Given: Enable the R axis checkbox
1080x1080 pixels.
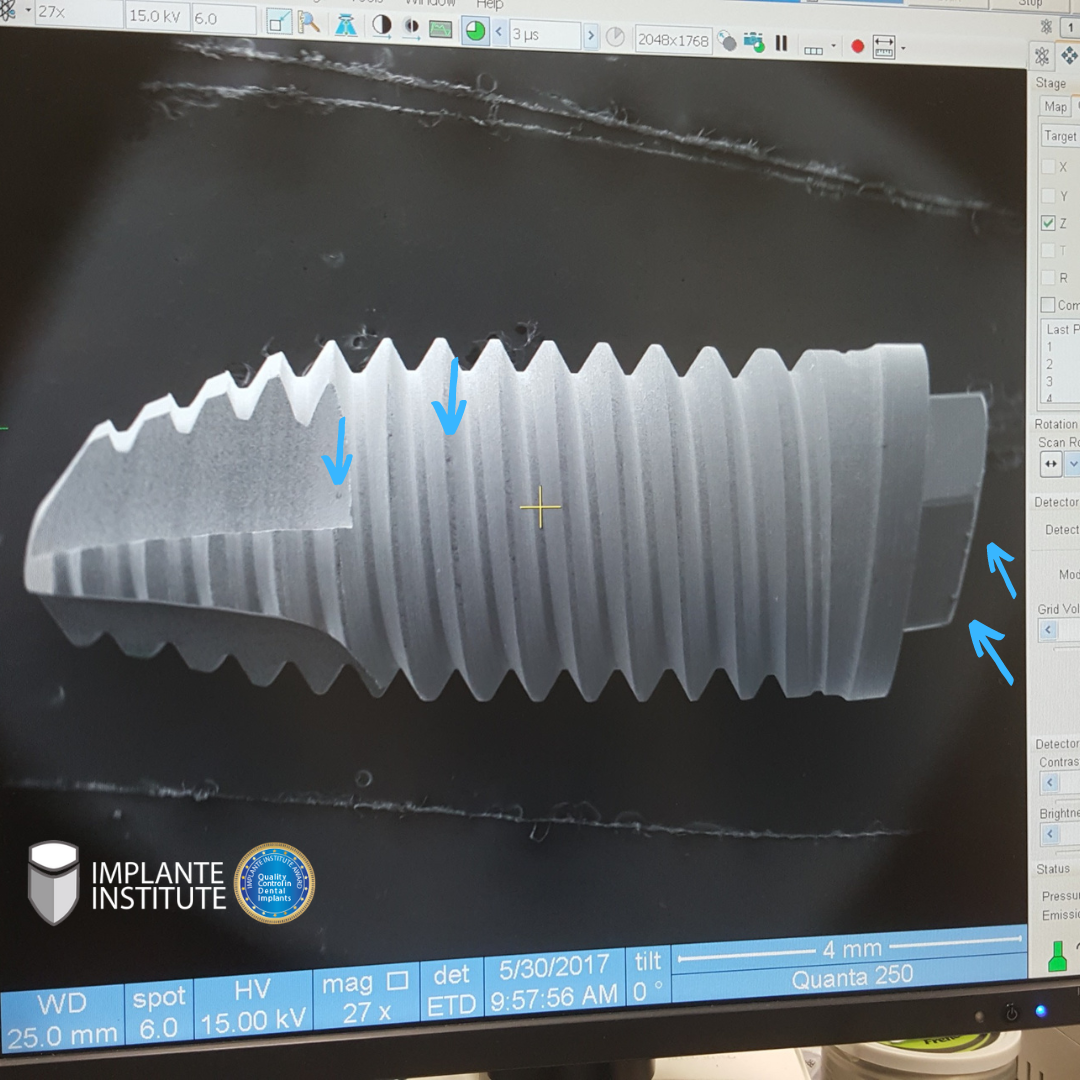Looking at the screenshot, I should click(1048, 277).
